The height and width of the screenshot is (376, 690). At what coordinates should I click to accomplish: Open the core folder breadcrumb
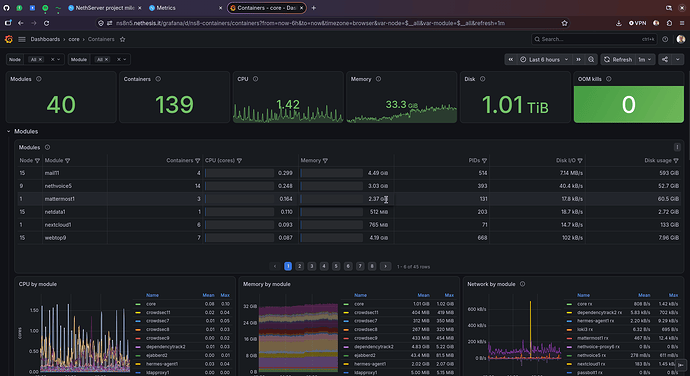click(74, 39)
